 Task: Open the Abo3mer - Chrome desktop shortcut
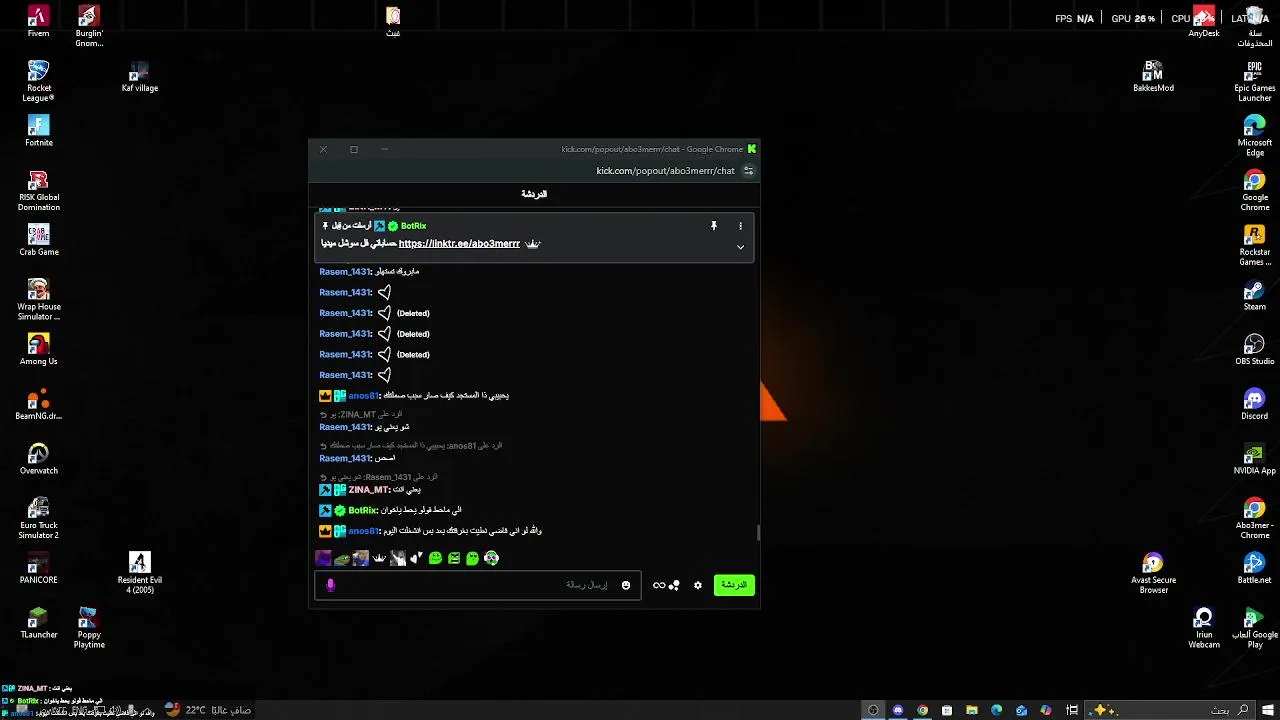1254,519
